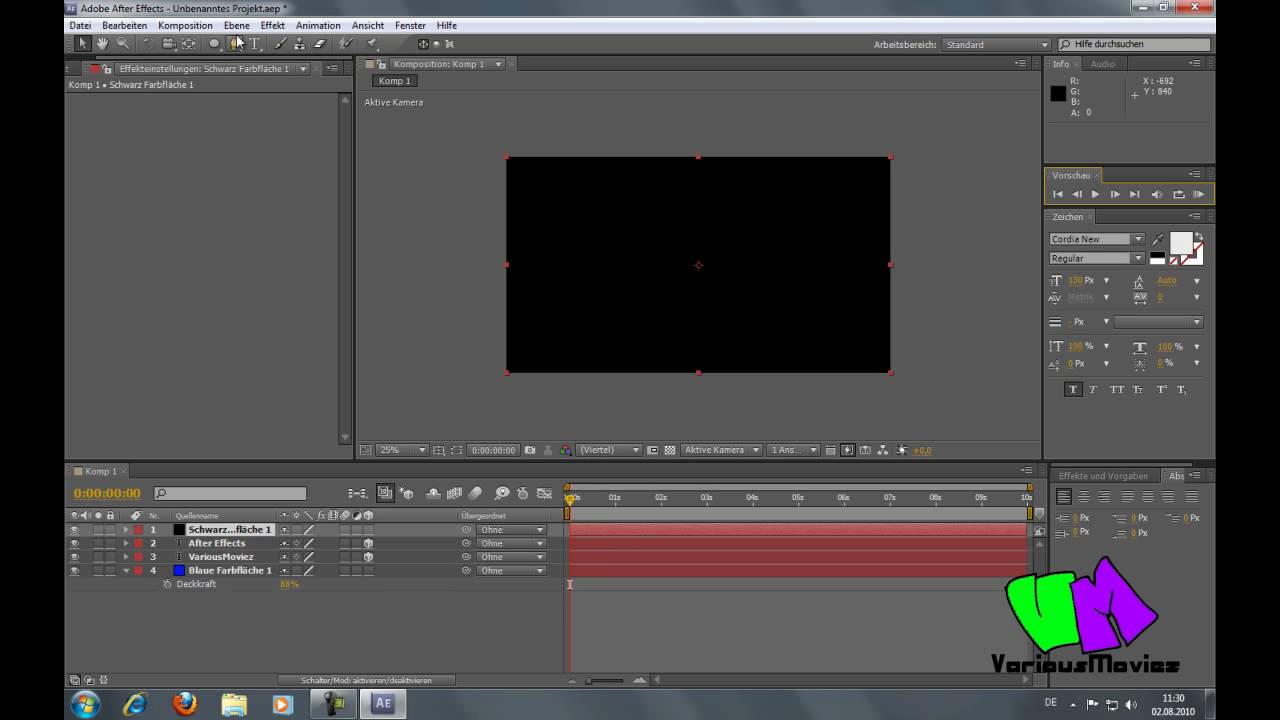Switch to Effekte und Vorgaben tab
Image resolution: width=1280 pixels, height=720 pixels.
(1104, 476)
